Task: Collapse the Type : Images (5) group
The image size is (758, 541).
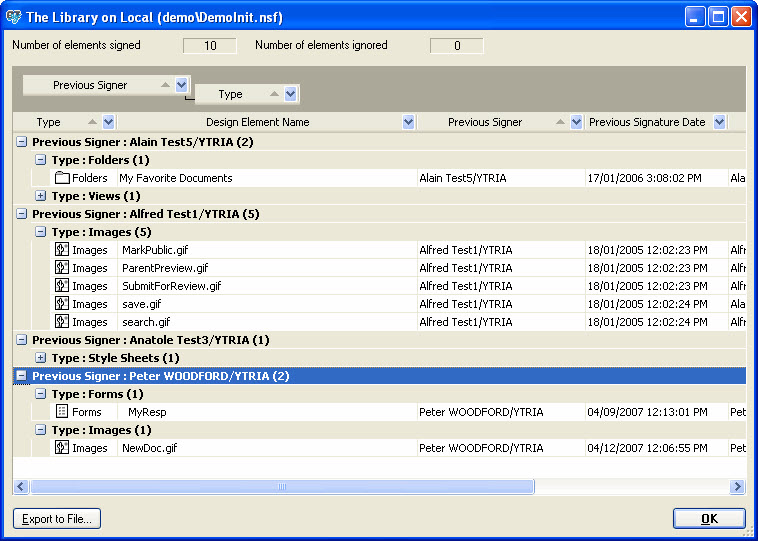Action: 41,232
